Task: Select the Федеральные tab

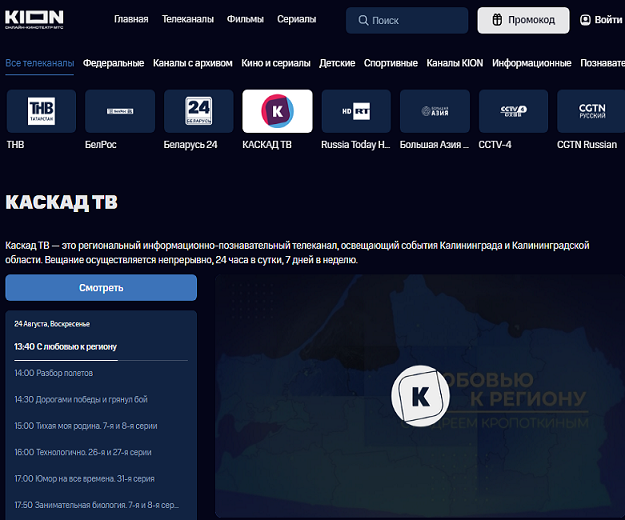Action: (x=113, y=63)
